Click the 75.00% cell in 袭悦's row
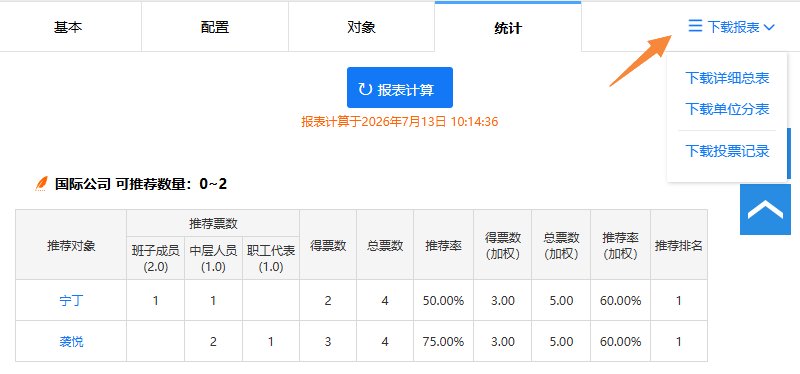Image resolution: width=800 pixels, height=374 pixels. tap(443, 341)
